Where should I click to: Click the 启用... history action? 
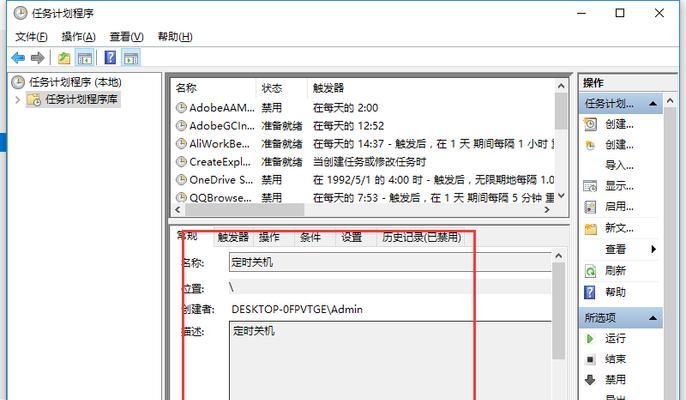[x=619, y=207]
